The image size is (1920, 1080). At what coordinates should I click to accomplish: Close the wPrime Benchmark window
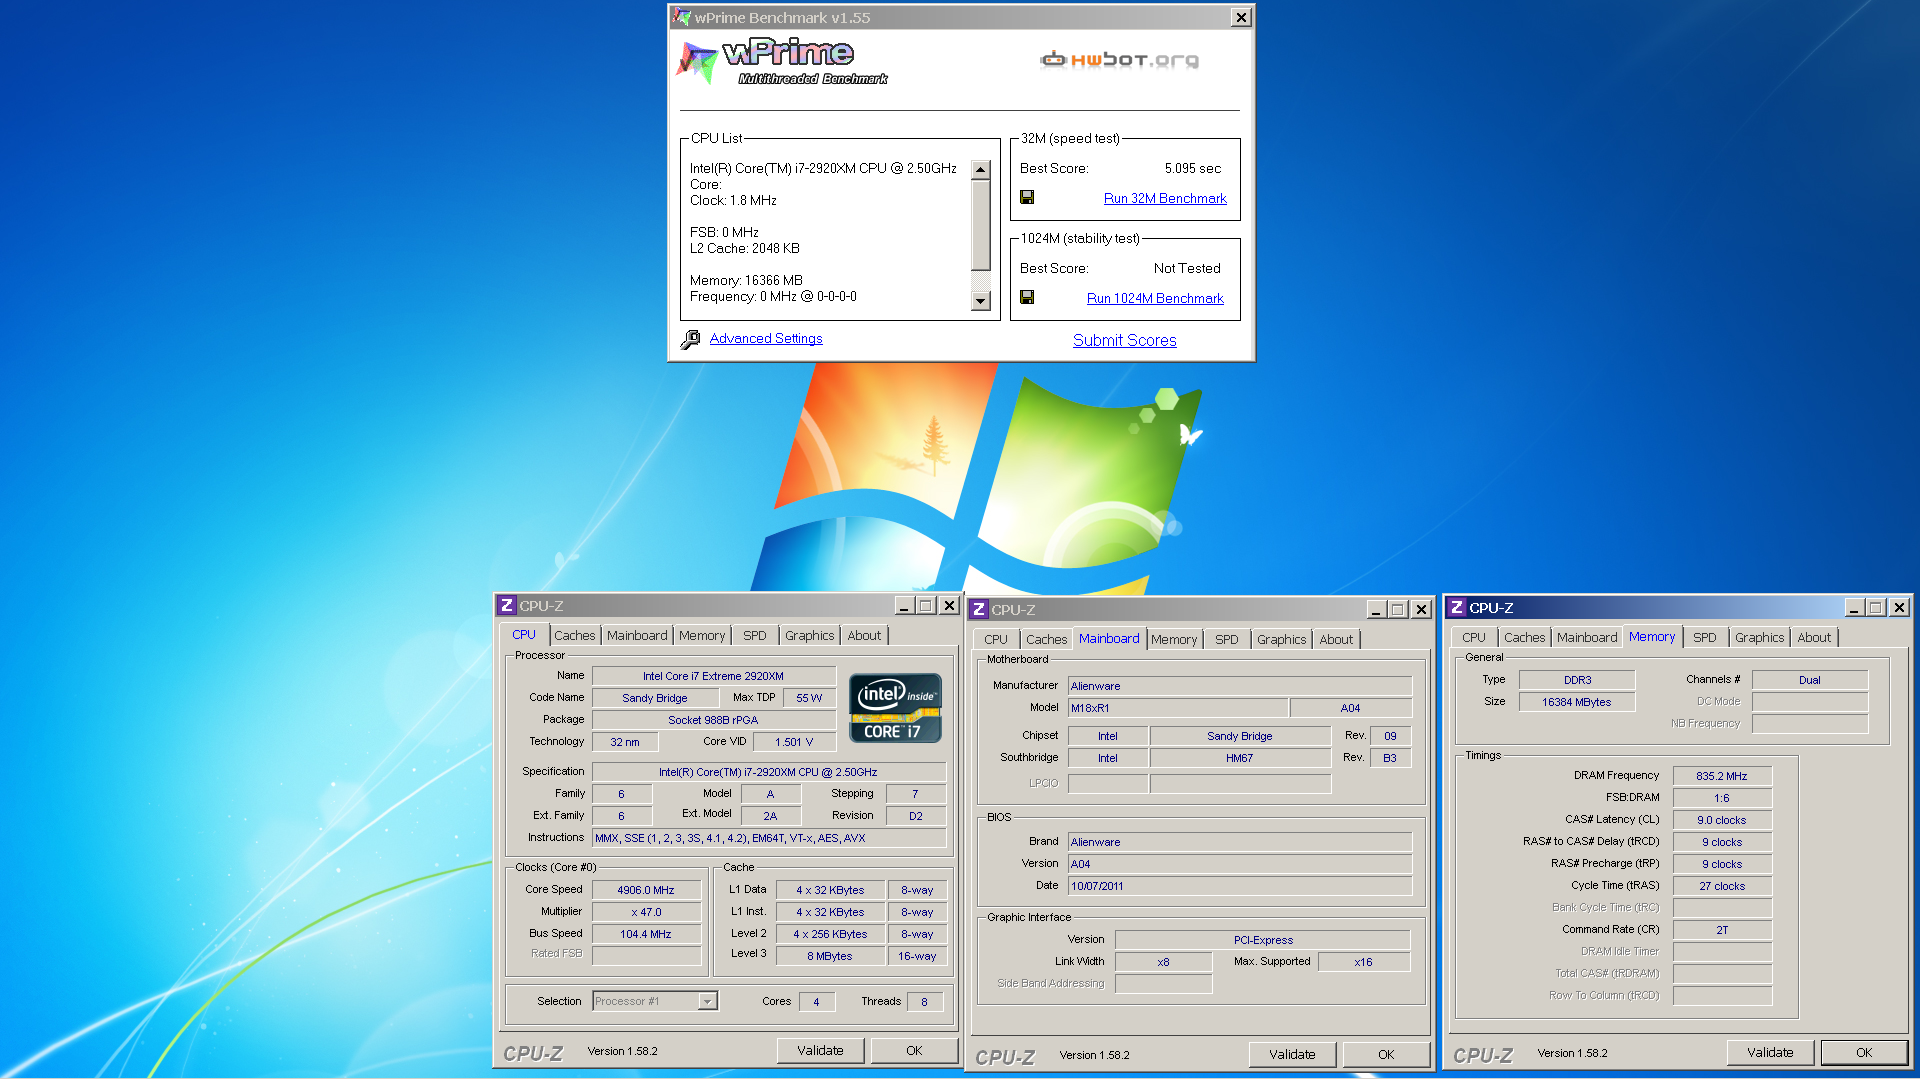(x=1240, y=17)
